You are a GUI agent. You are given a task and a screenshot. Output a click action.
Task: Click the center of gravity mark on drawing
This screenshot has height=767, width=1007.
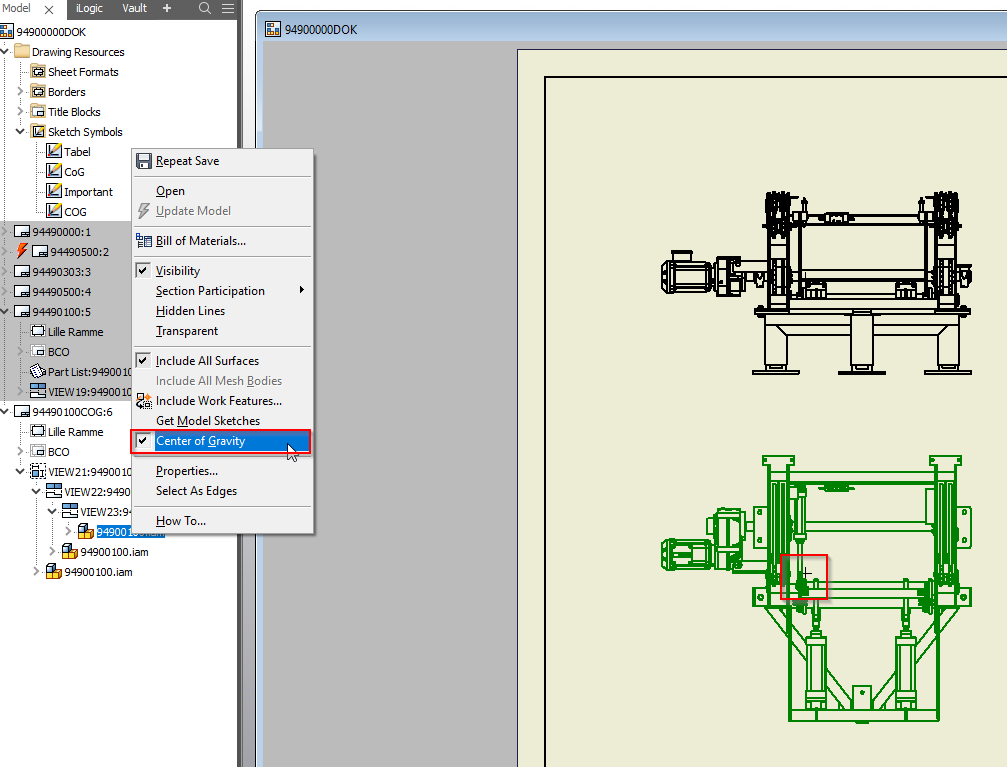pyautogui.click(x=806, y=574)
